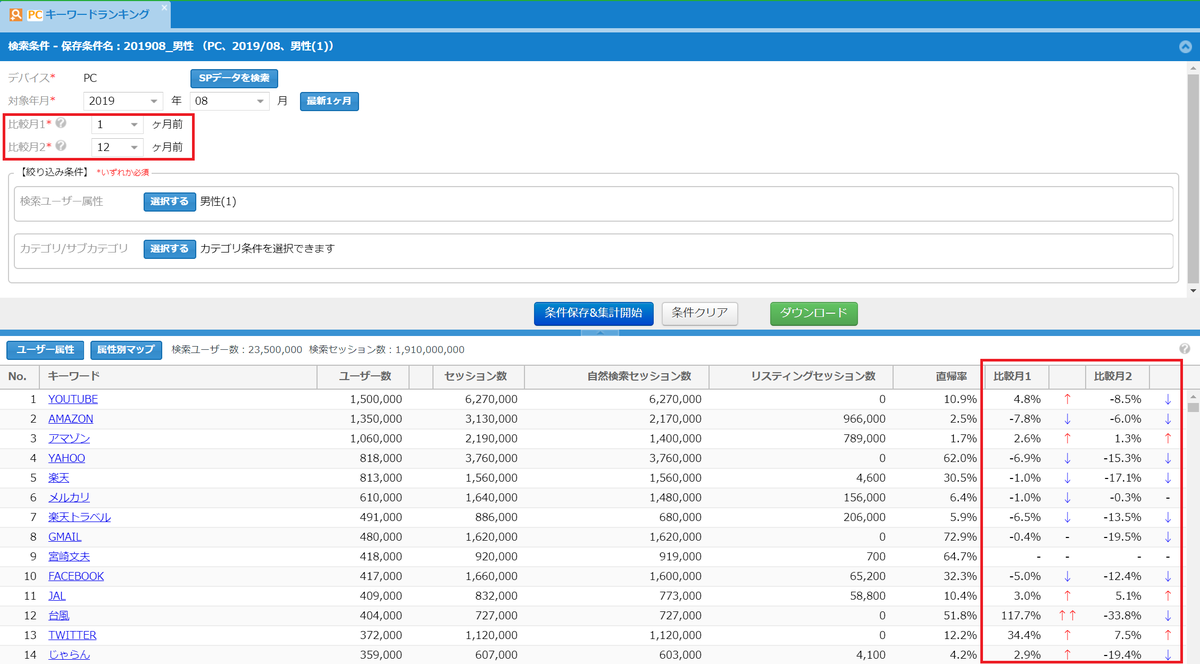Open the YOUTUBE keyword link

click(x=73, y=399)
